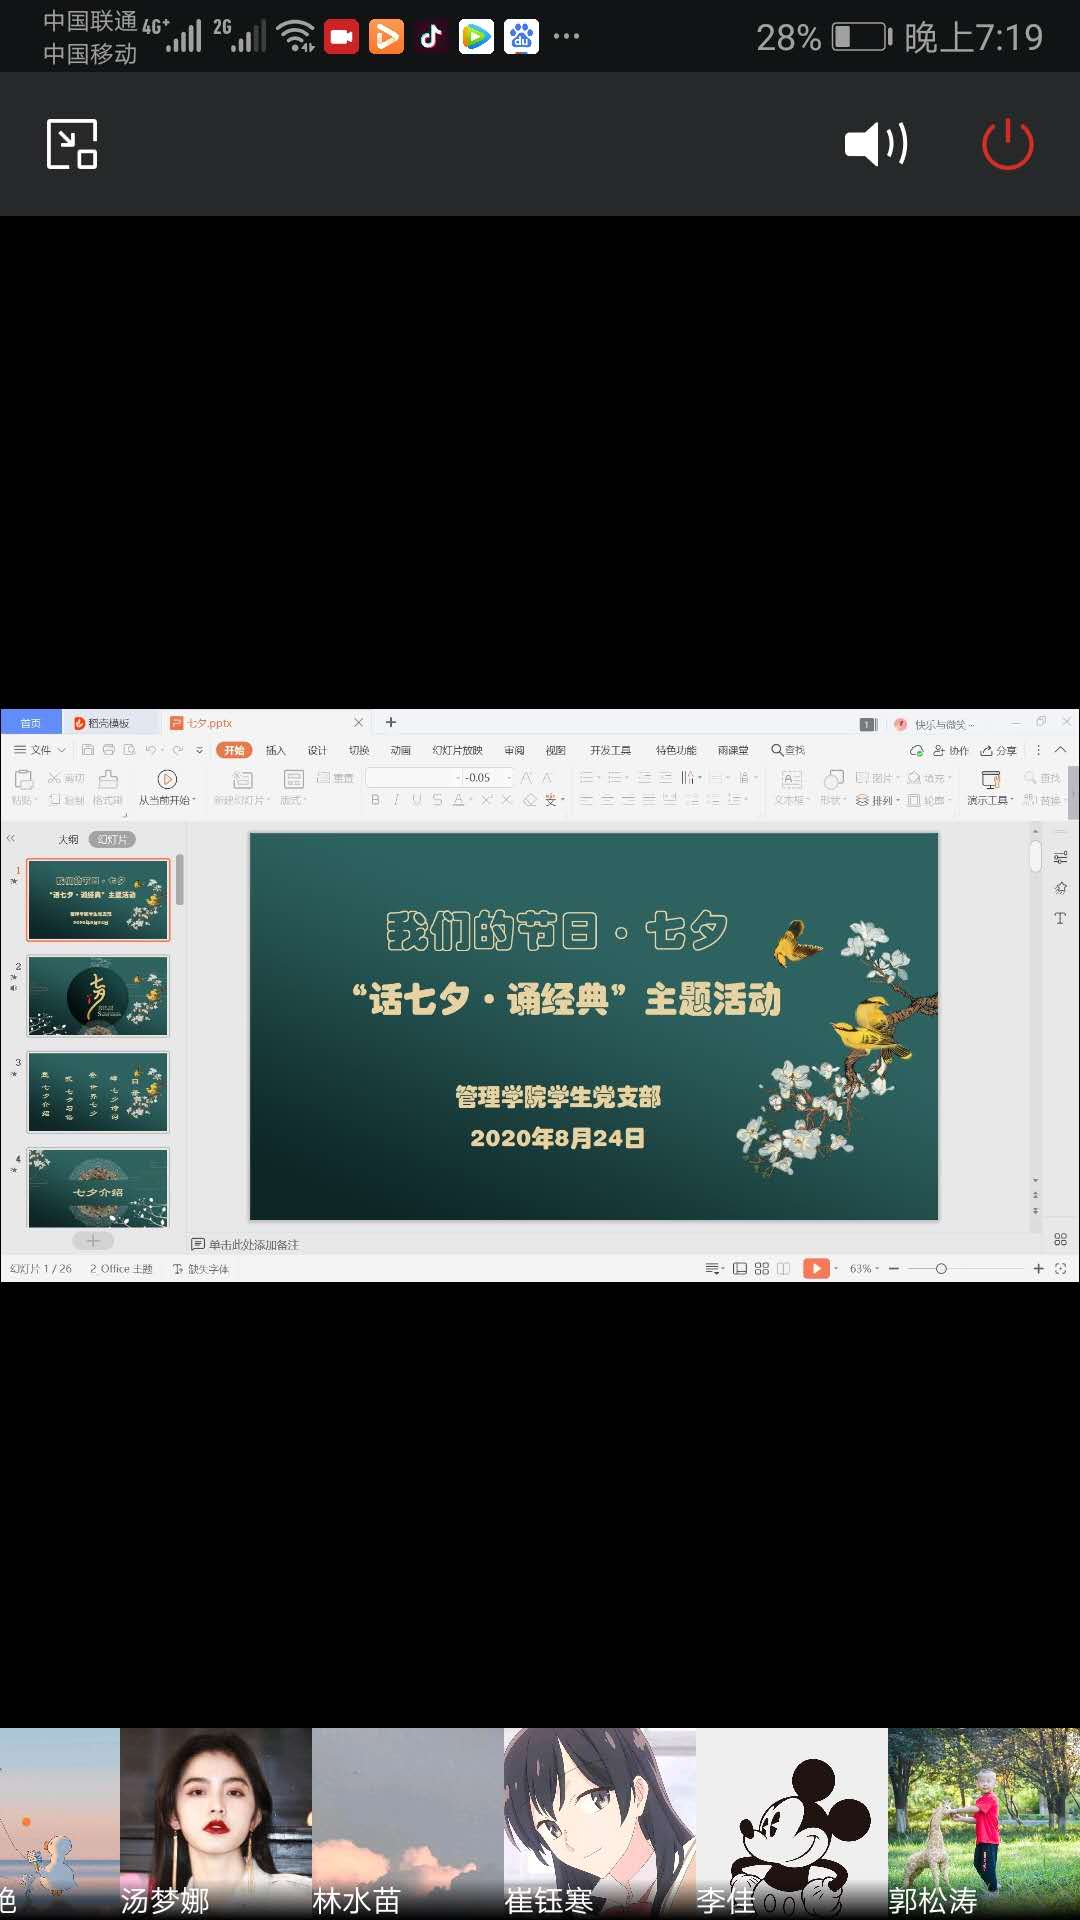This screenshot has width=1080, height=1920.
Task: Collapse the ribbon using the chevron arrow
Action: click(x=1060, y=750)
